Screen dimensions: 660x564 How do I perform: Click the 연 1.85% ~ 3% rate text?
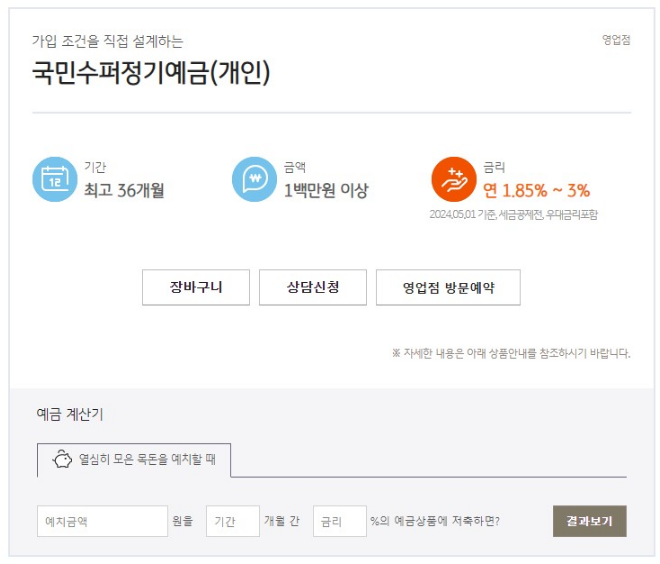(536, 190)
